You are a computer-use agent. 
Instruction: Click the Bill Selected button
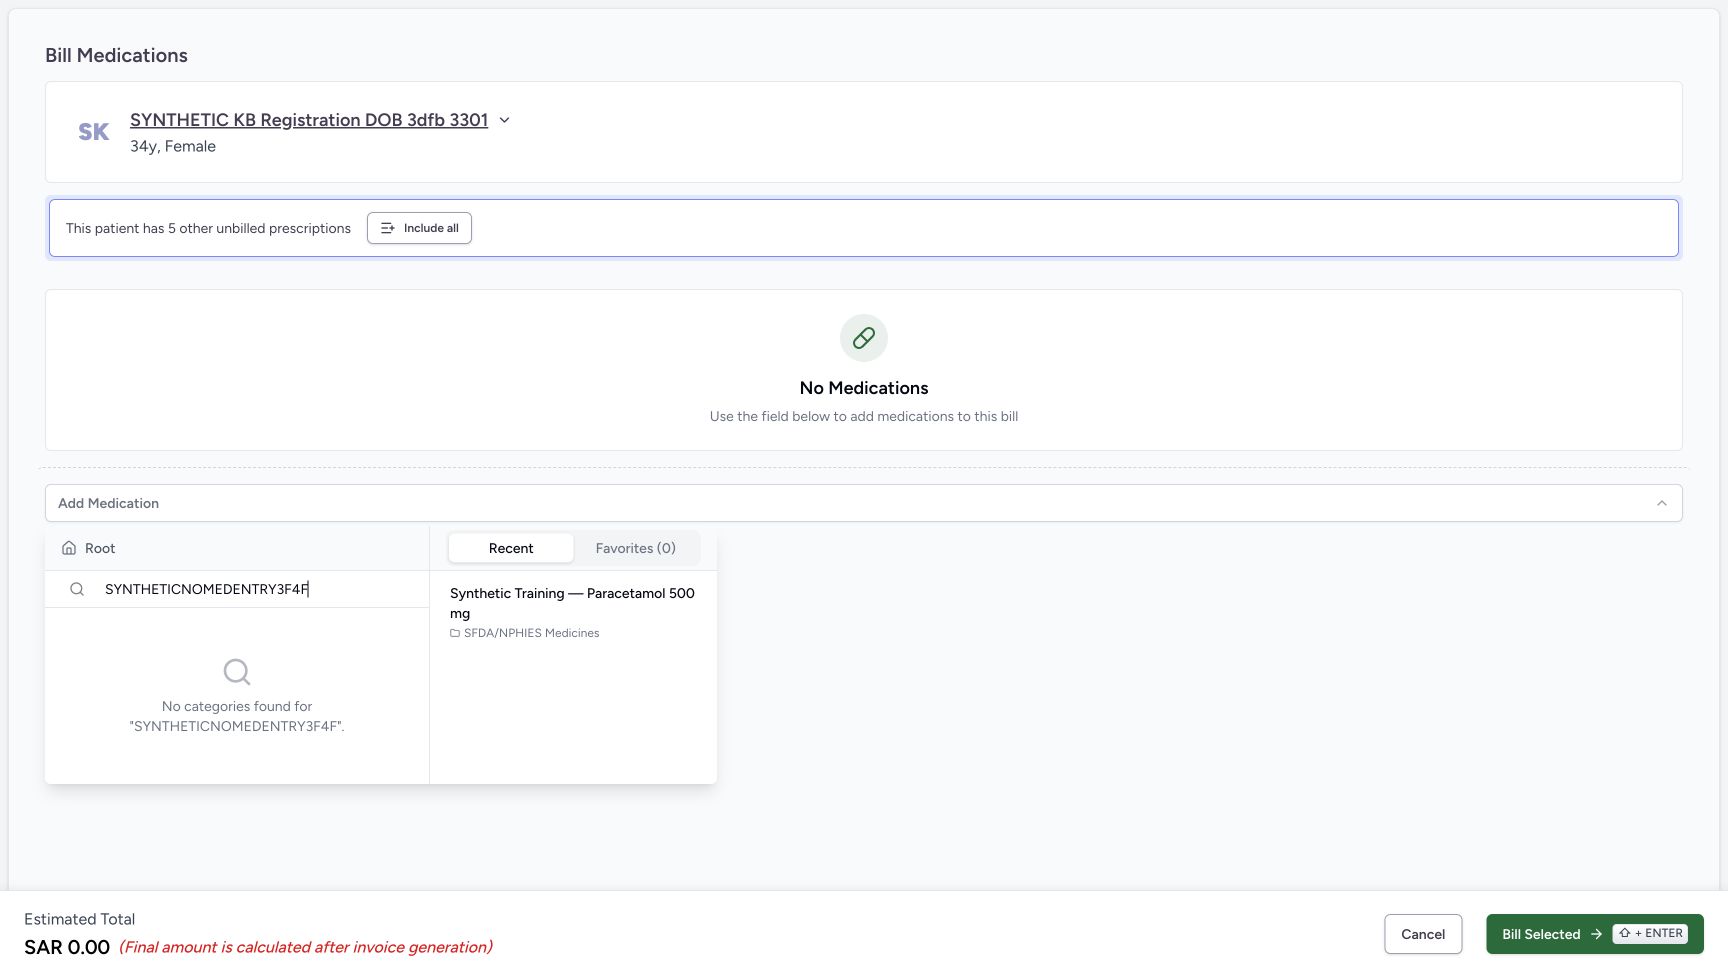(x=1595, y=934)
